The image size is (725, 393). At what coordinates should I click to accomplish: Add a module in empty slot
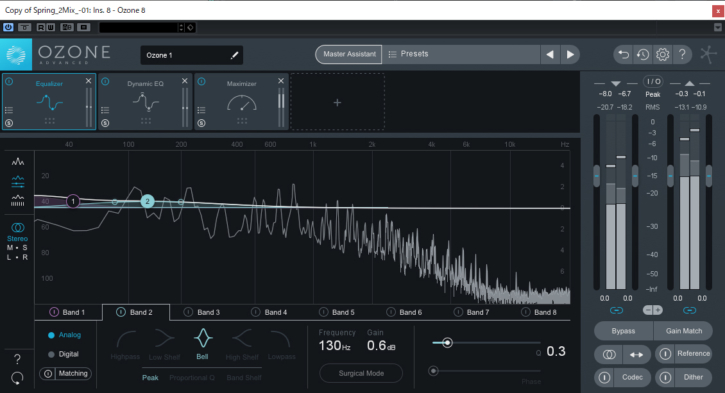pos(337,102)
